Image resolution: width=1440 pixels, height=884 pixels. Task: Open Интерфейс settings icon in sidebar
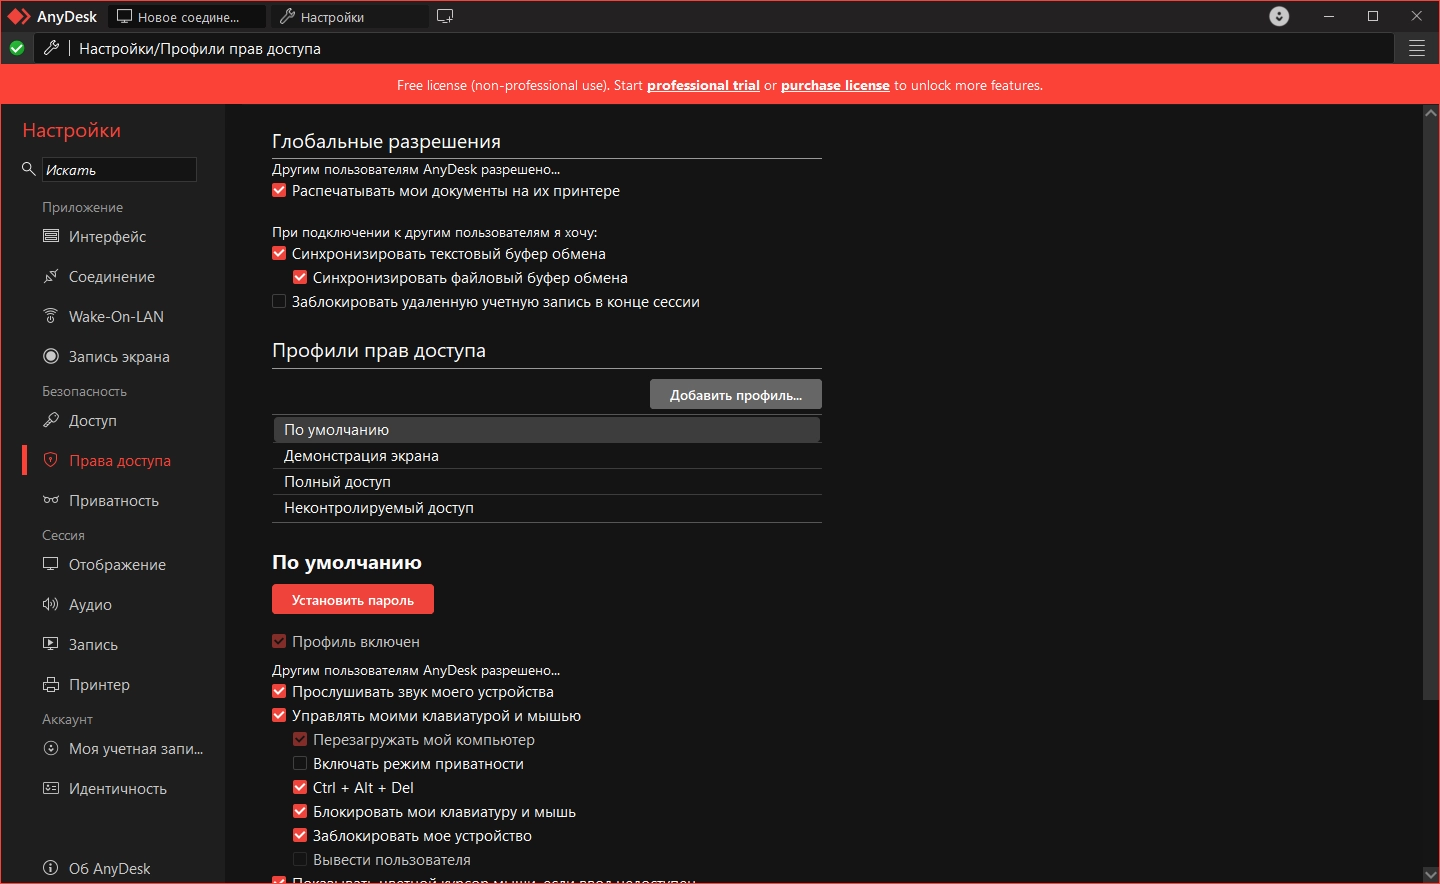point(51,236)
